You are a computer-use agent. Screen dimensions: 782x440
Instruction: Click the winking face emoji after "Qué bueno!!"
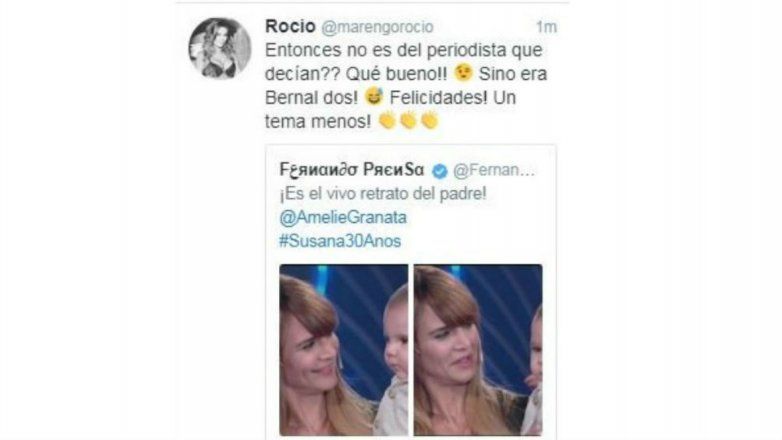coord(463,73)
